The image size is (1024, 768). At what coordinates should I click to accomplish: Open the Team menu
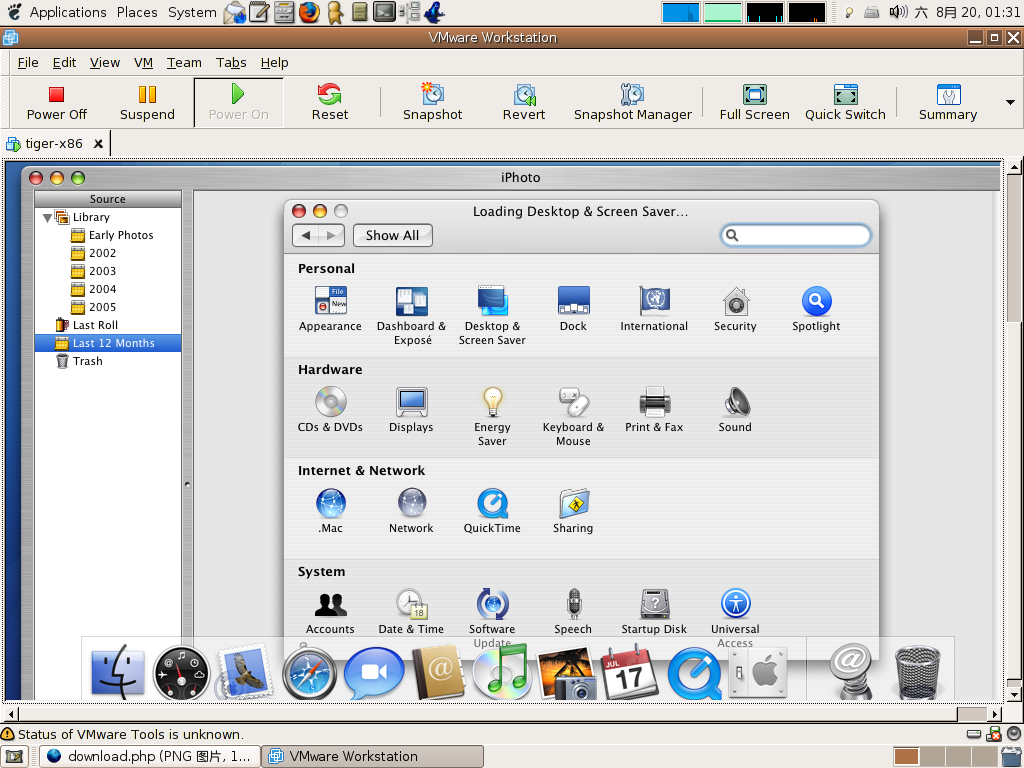click(x=184, y=63)
